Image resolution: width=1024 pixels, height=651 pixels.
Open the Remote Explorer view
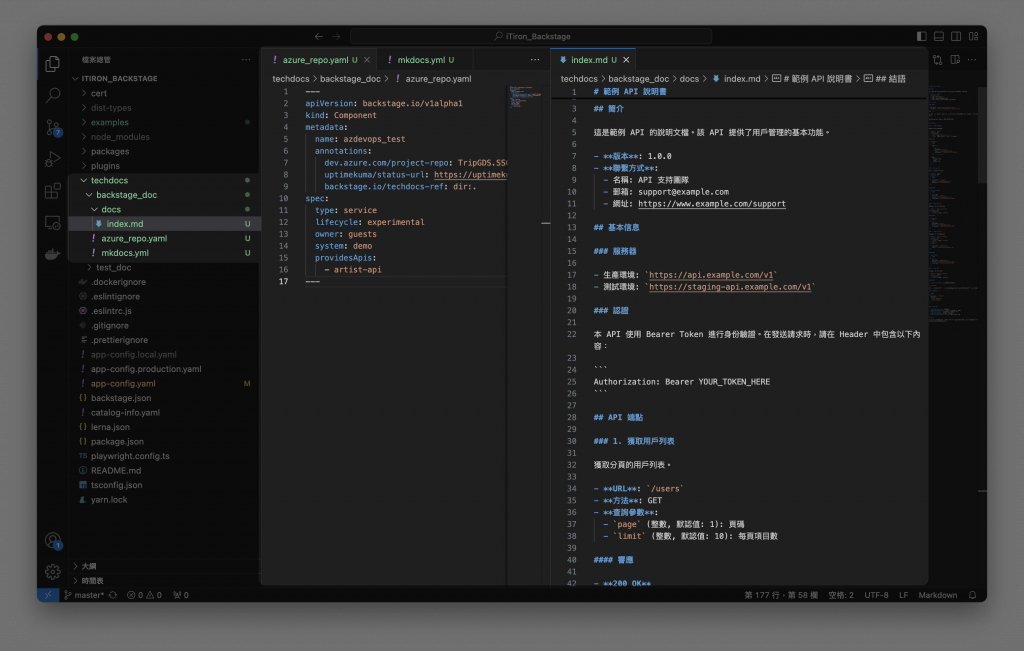click(x=53, y=223)
